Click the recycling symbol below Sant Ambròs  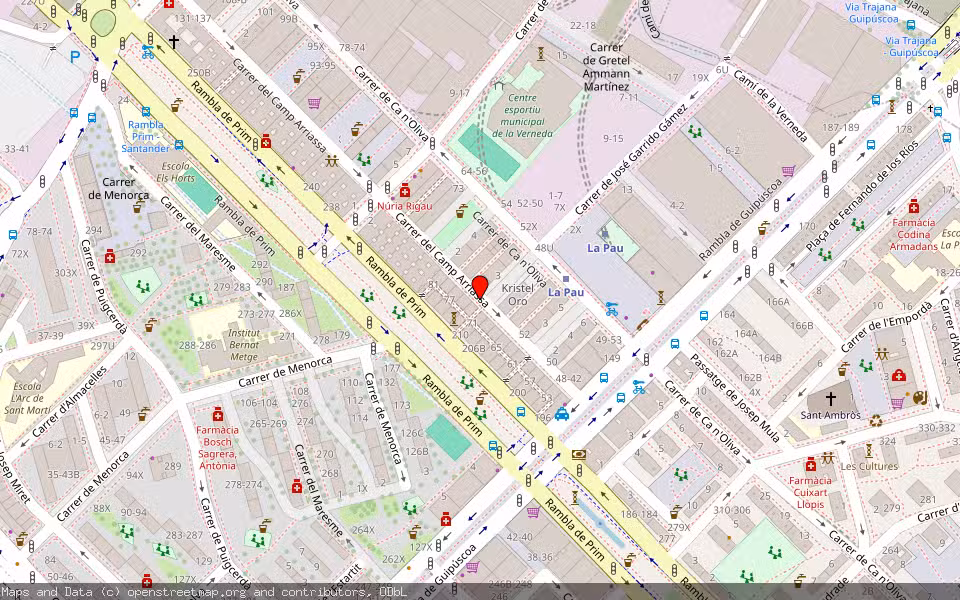click(x=876, y=421)
